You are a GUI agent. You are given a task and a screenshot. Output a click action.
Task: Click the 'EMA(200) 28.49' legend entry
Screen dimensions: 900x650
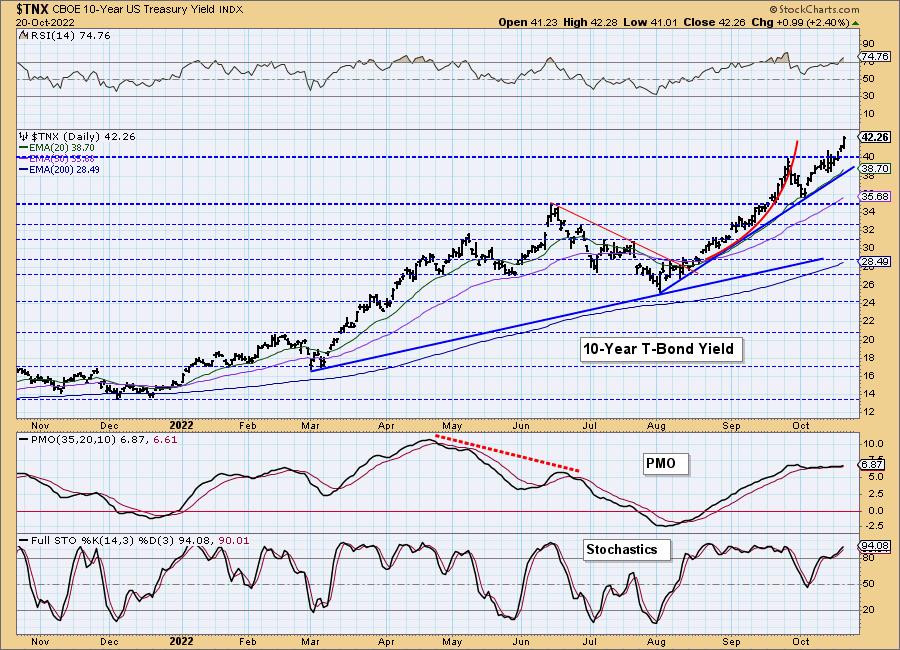click(59, 169)
